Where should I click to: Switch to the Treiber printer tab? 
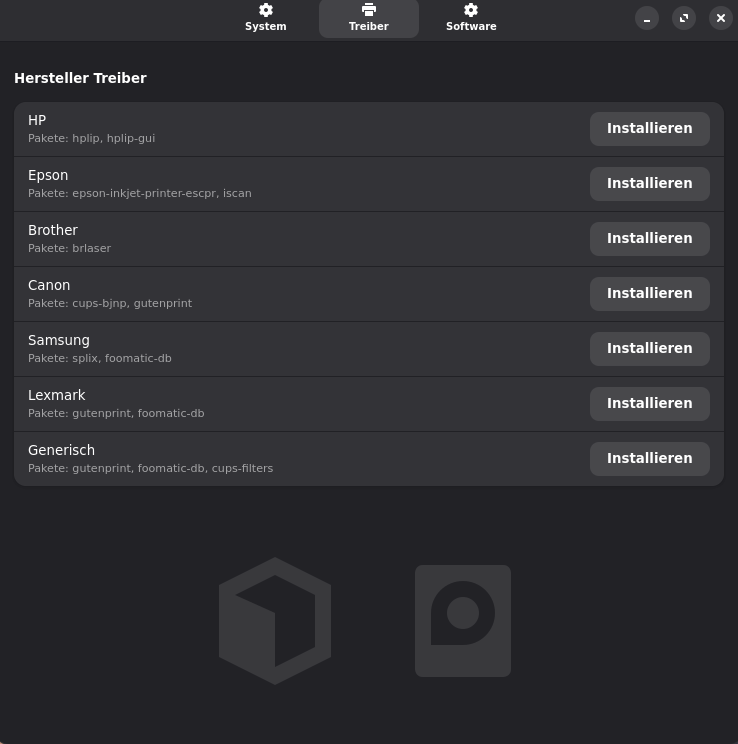pos(368,18)
